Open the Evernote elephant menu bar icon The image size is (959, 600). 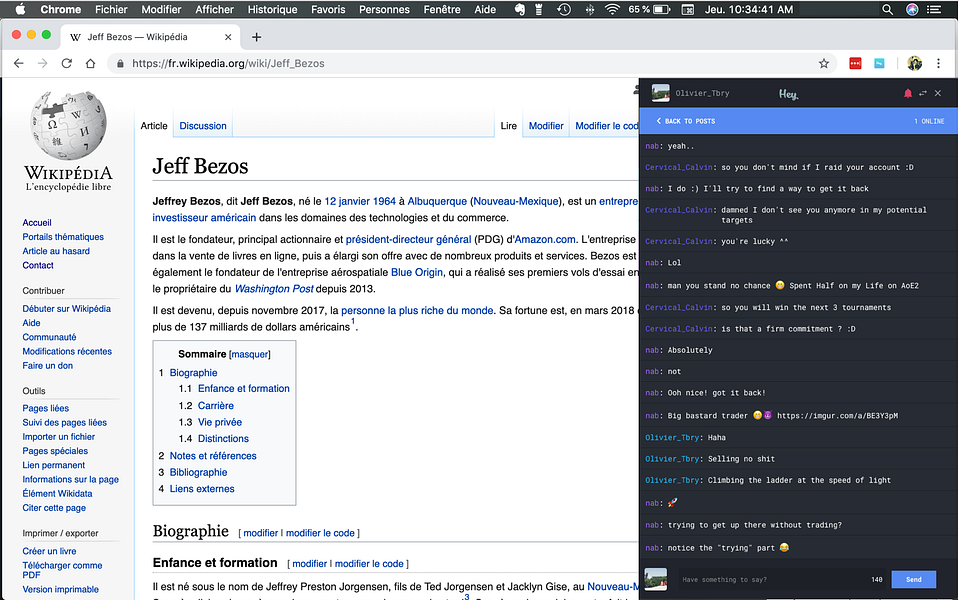[x=519, y=9]
